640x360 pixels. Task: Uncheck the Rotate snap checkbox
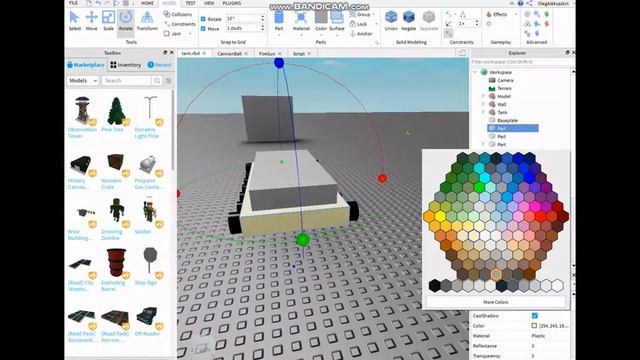(203, 19)
